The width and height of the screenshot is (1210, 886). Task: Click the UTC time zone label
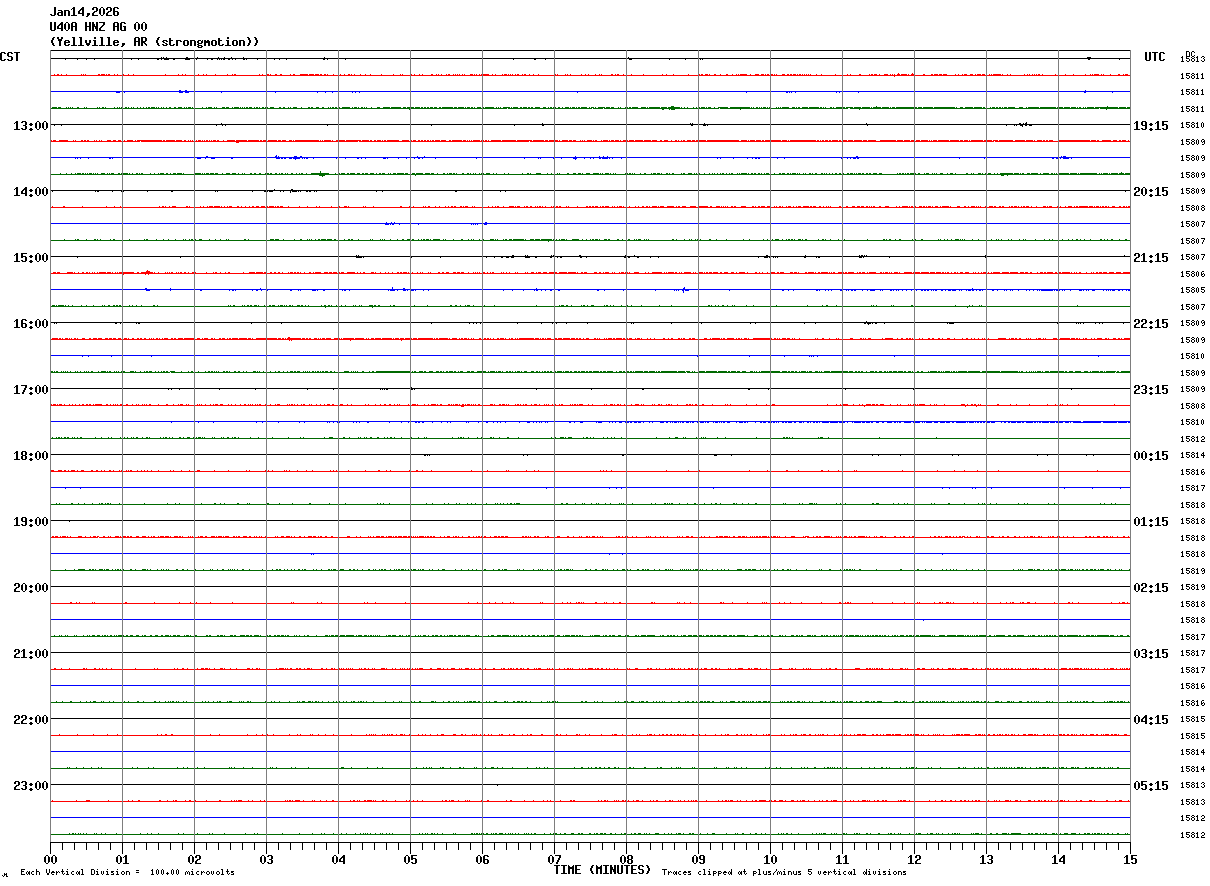[1155, 57]
